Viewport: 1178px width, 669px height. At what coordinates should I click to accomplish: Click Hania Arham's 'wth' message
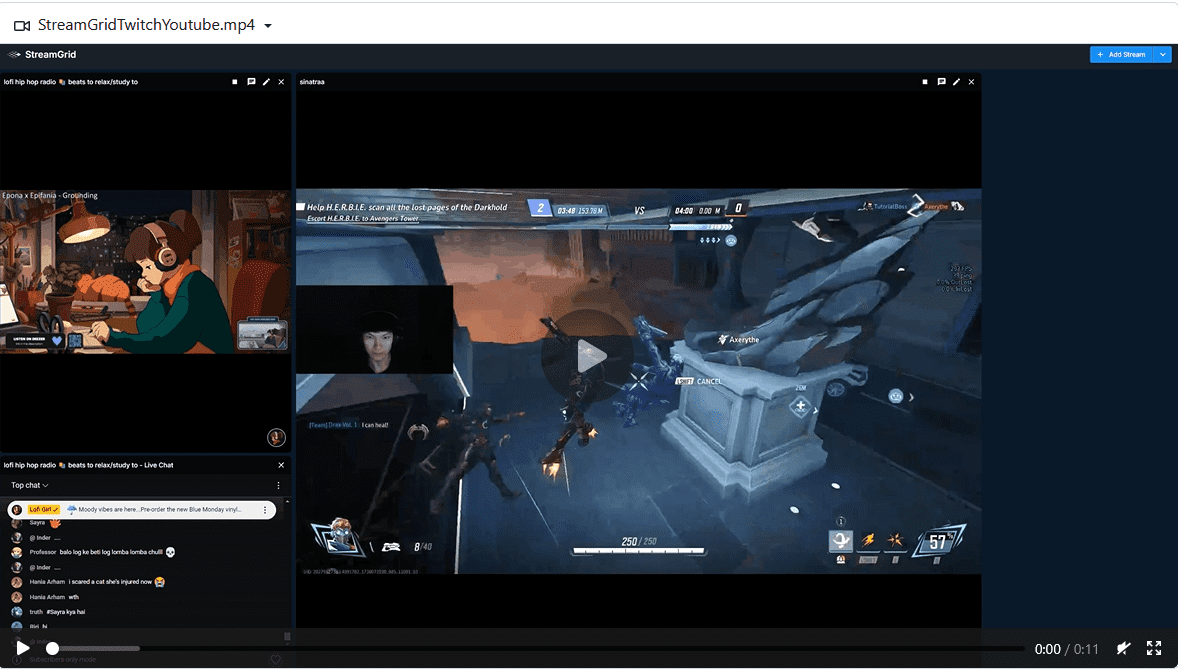point(45,597)
